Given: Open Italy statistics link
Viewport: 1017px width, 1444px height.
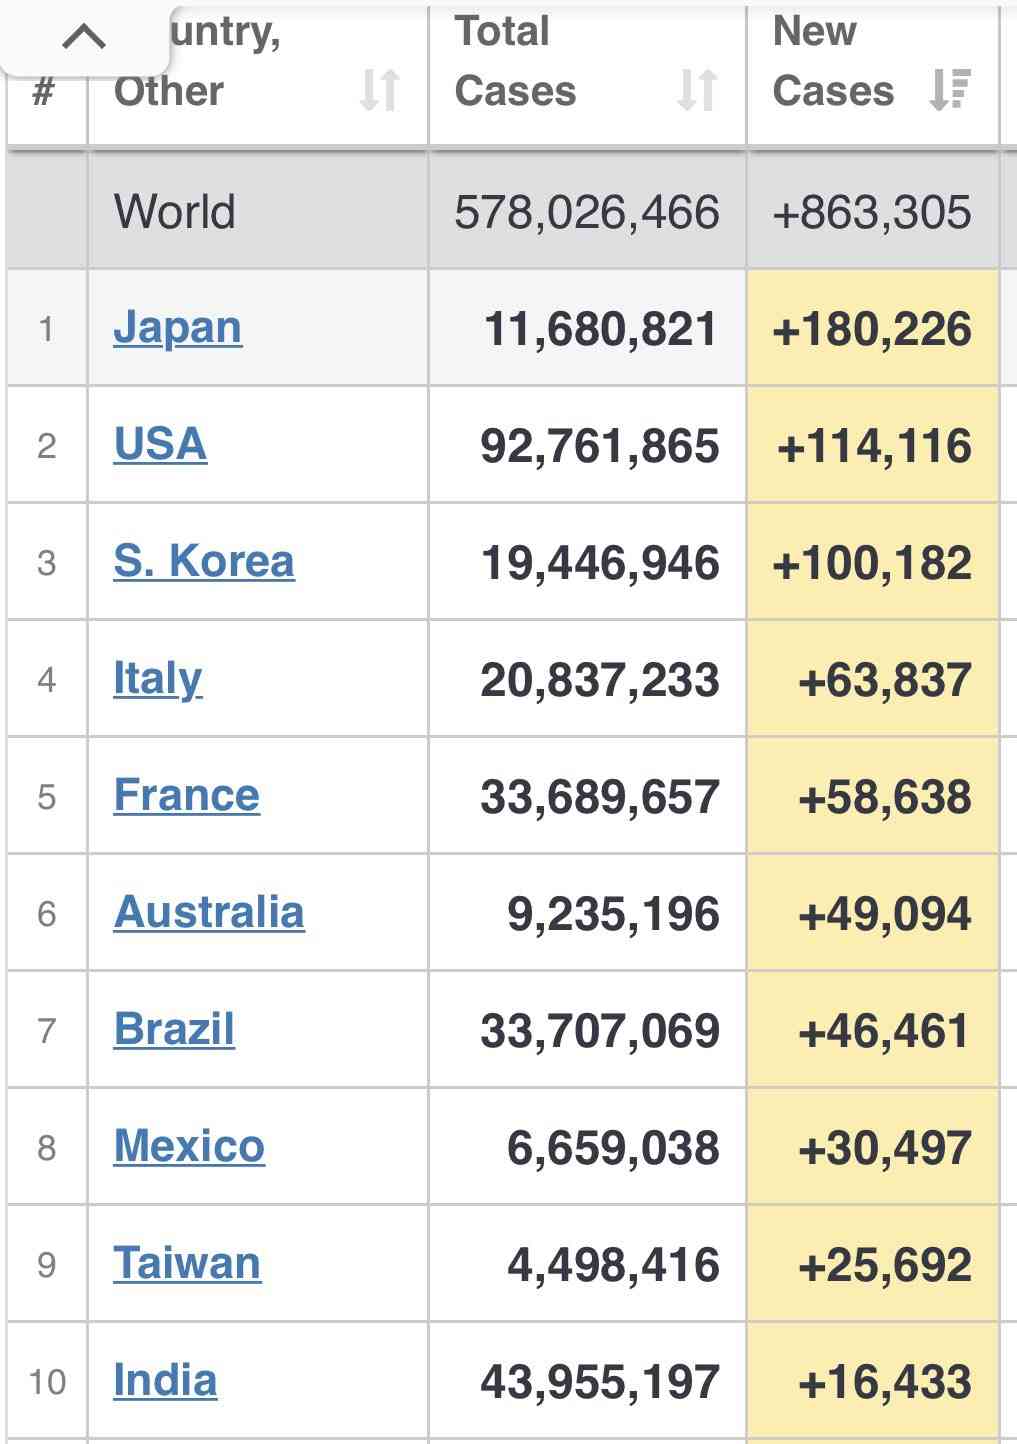Looking at the screenshot, I should (x=158, y=679).
